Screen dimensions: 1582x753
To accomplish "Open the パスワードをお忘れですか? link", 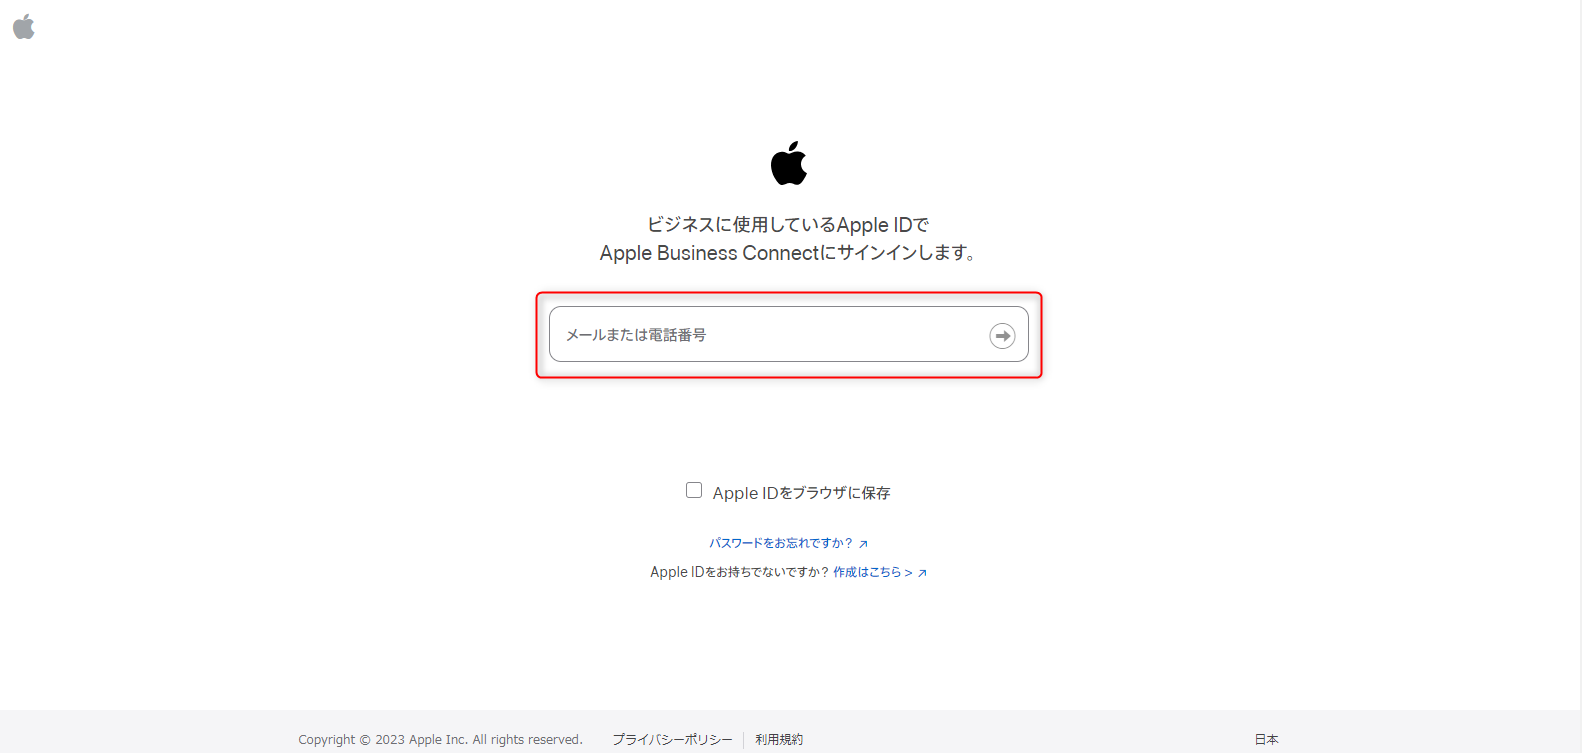I will pyautogui.click(x=781, y=543).
